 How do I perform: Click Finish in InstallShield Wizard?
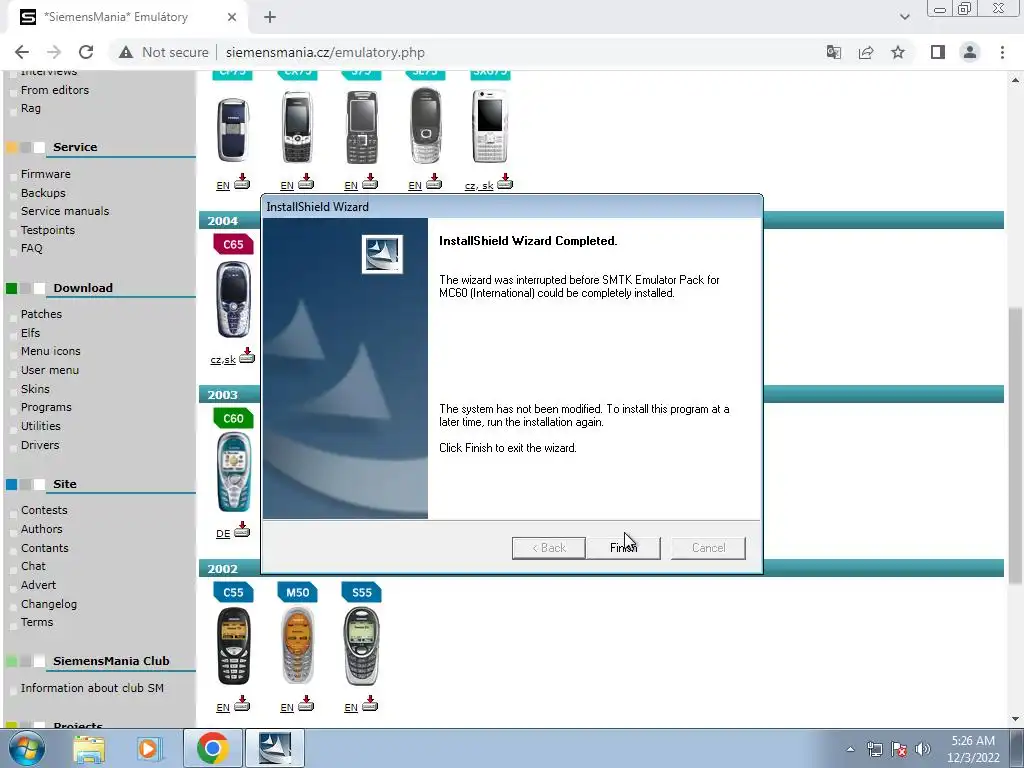tap(623, 548)
